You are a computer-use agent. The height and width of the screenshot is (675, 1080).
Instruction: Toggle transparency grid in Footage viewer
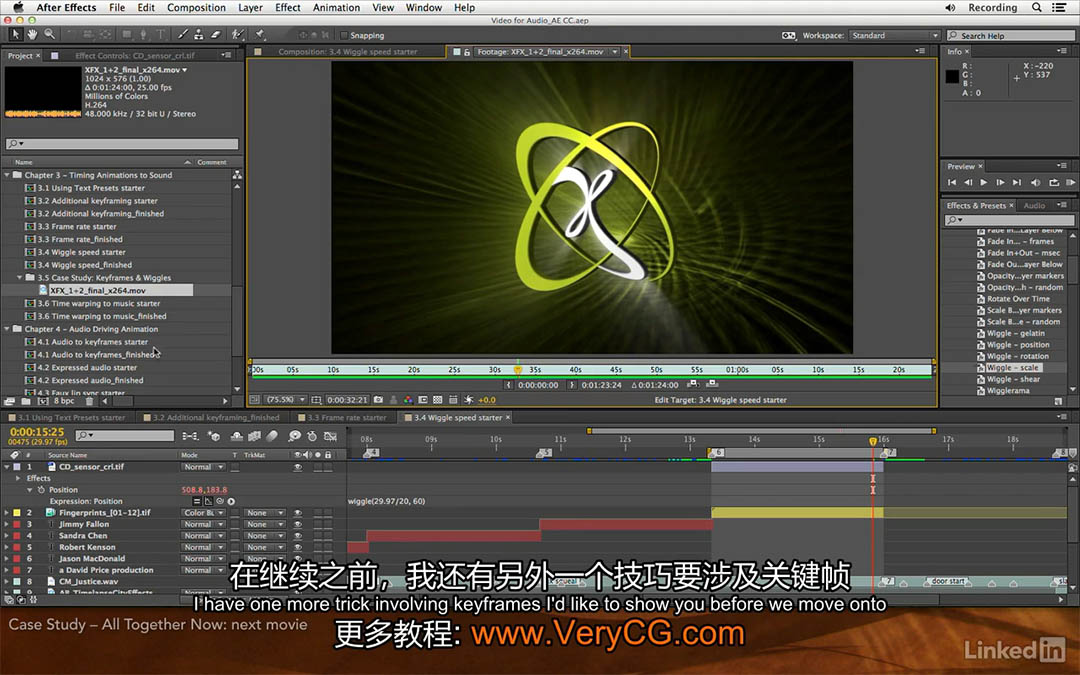point(437,399)
